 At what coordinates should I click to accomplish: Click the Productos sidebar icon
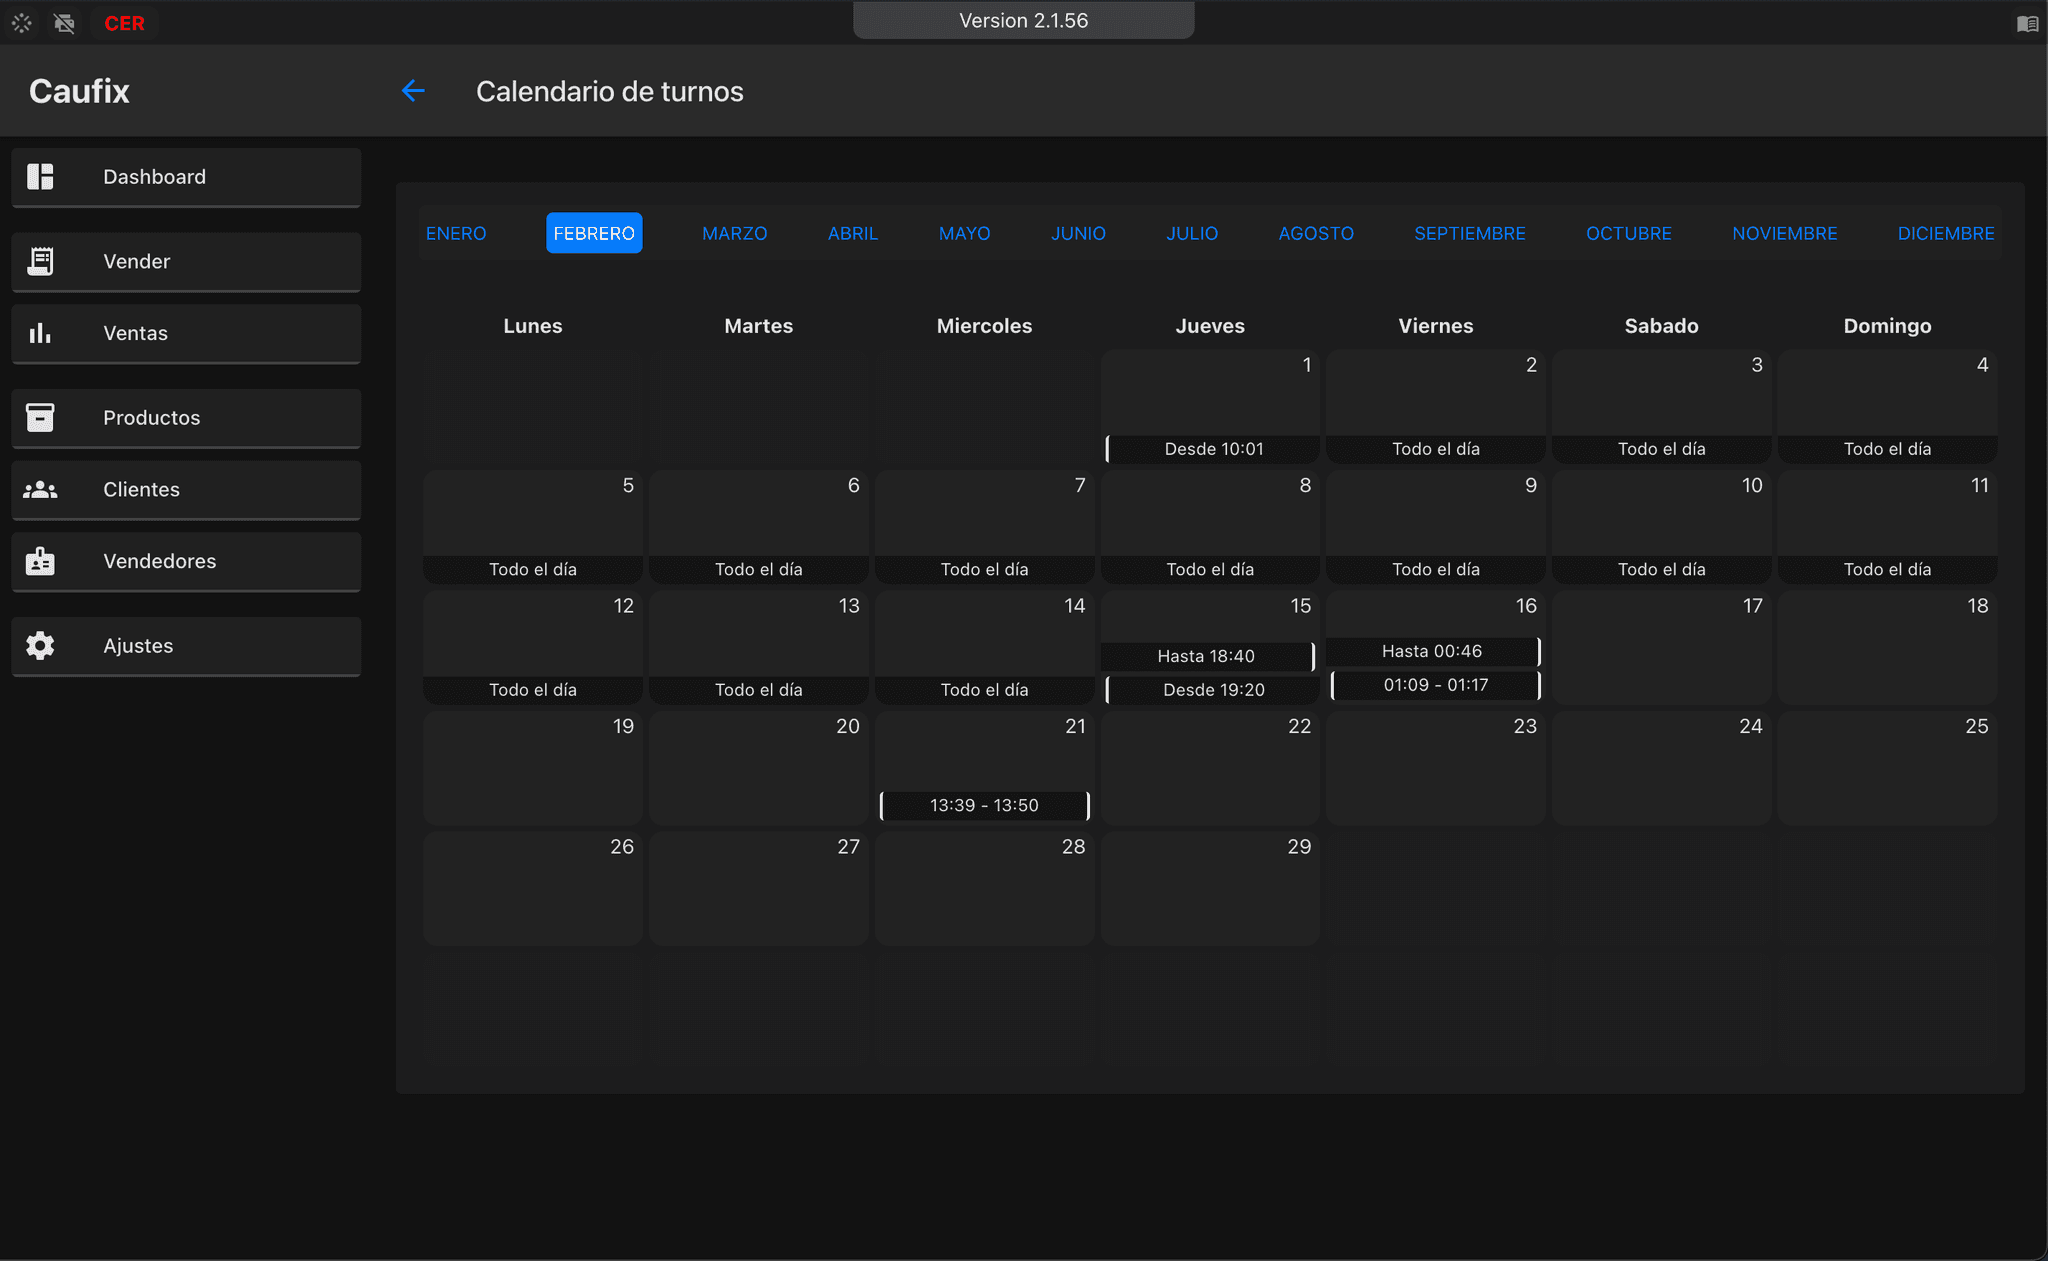[x=39, y=415]
